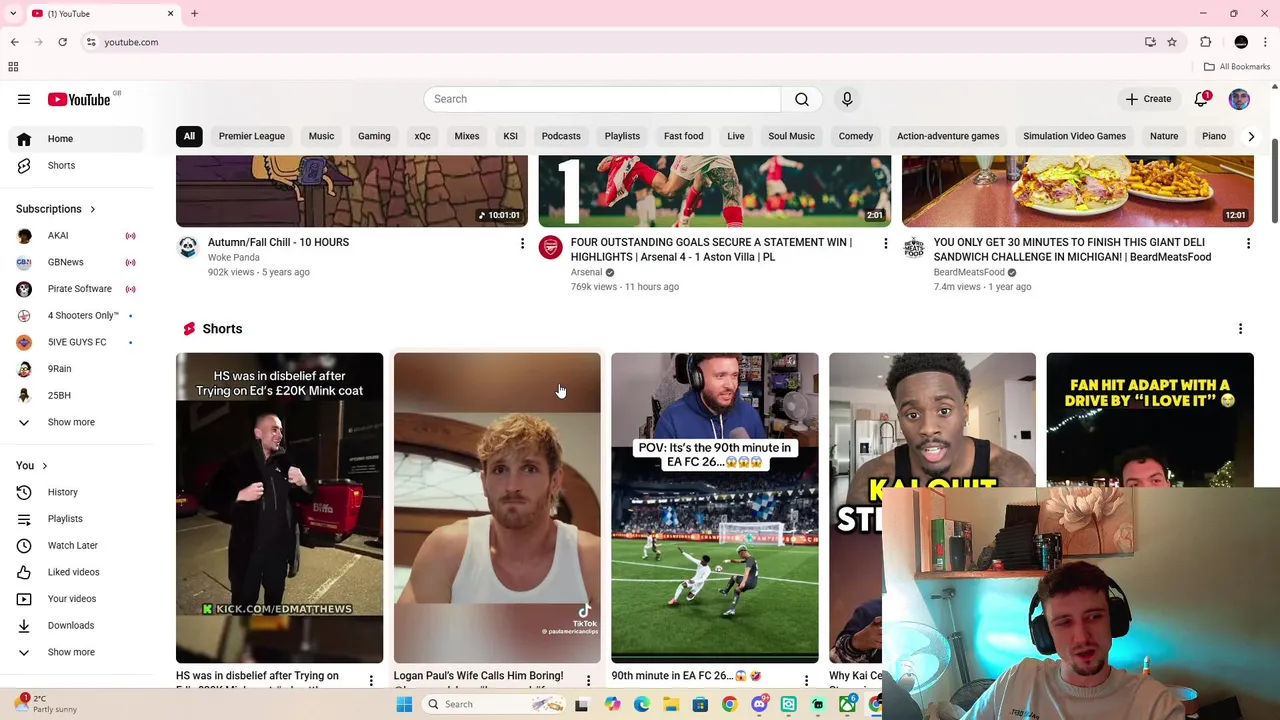The width and height of the screenshot is (1280, 720).
Task: Open browser extensions puzzle icon
Action: (1205, 42)
